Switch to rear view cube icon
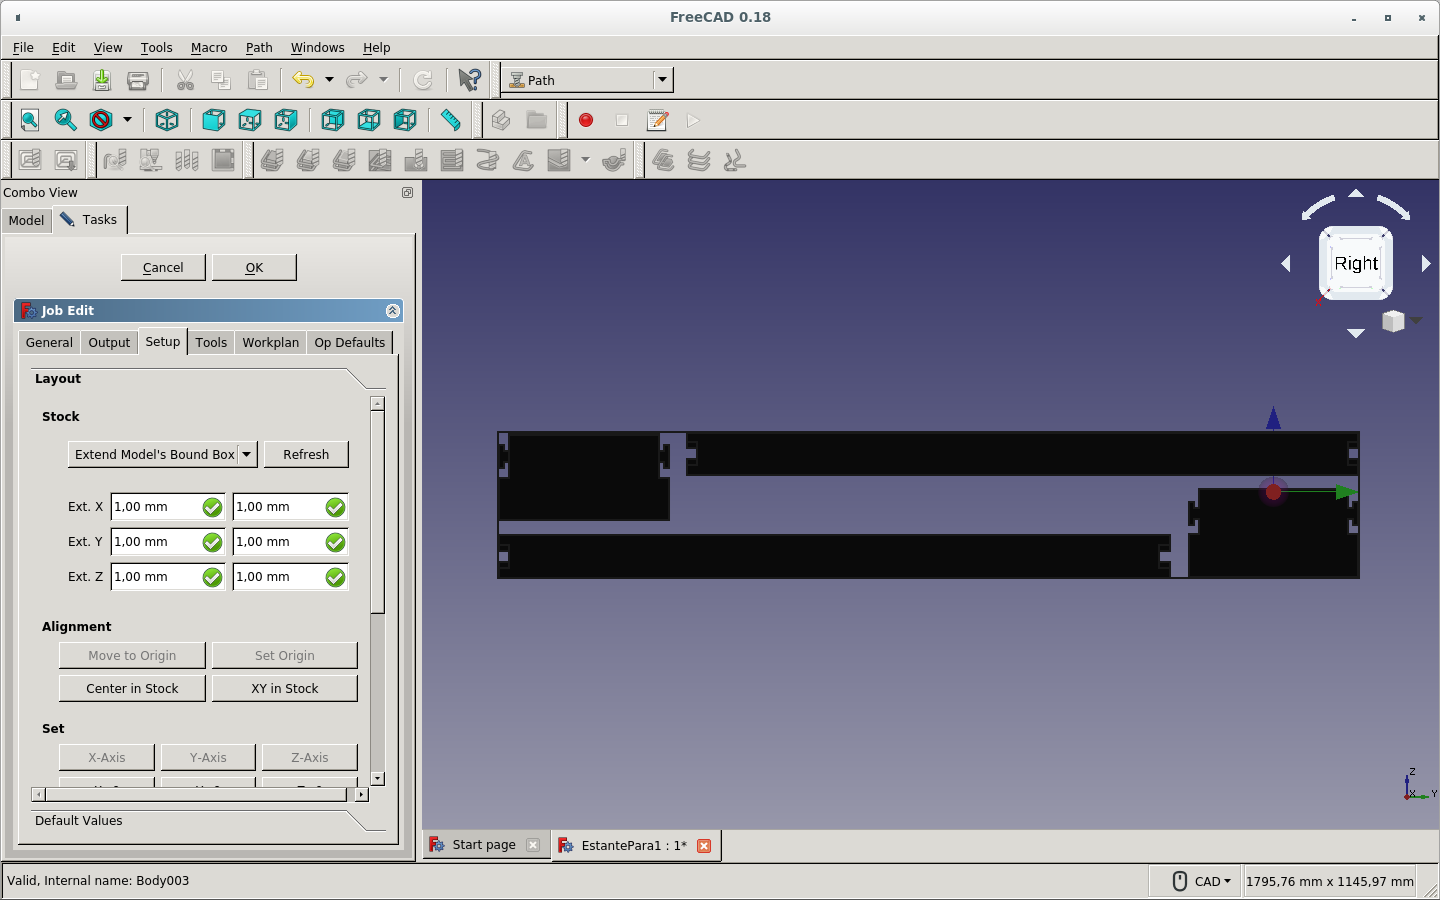Image resolution: width=1440 pixels, height=900 pixels. click(x=332, y=120)
